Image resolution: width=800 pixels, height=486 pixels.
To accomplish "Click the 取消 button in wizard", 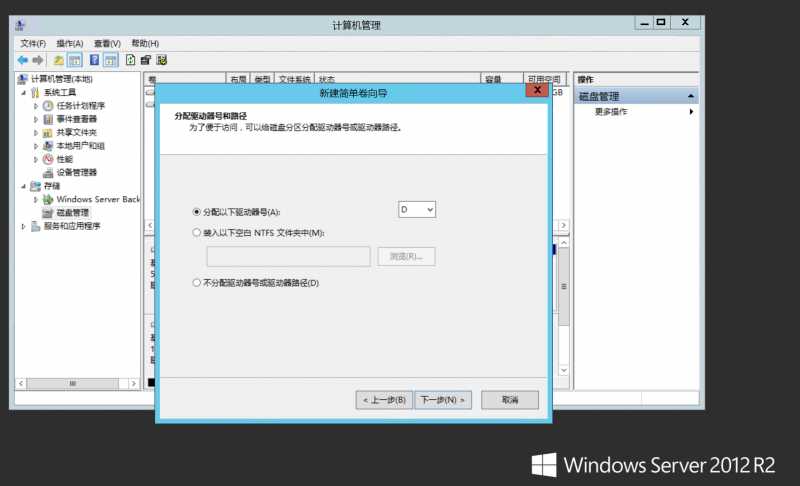I will (x=510, y=400).
